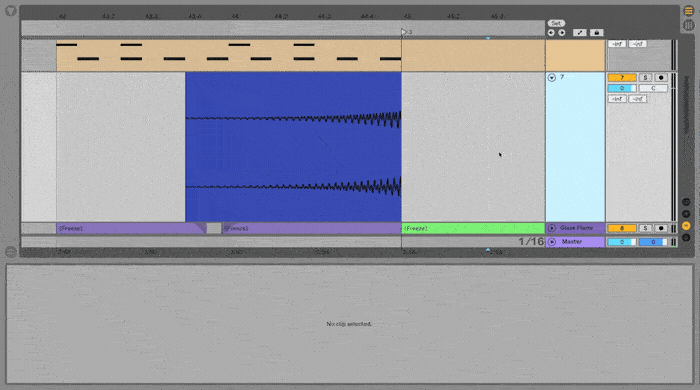Select the blue audio clip waveform
This screenshot has height=390, width=700.
[x=293, y=147]
